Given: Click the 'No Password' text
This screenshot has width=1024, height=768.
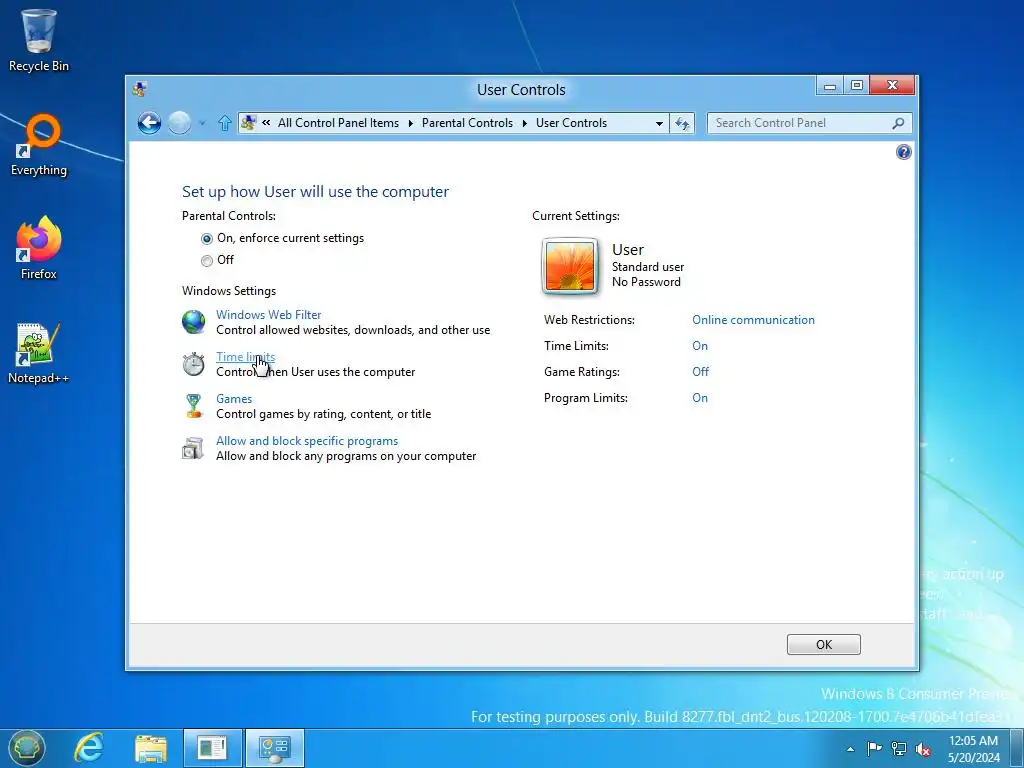Looking at the screenshot, I should tap(646, 282).
